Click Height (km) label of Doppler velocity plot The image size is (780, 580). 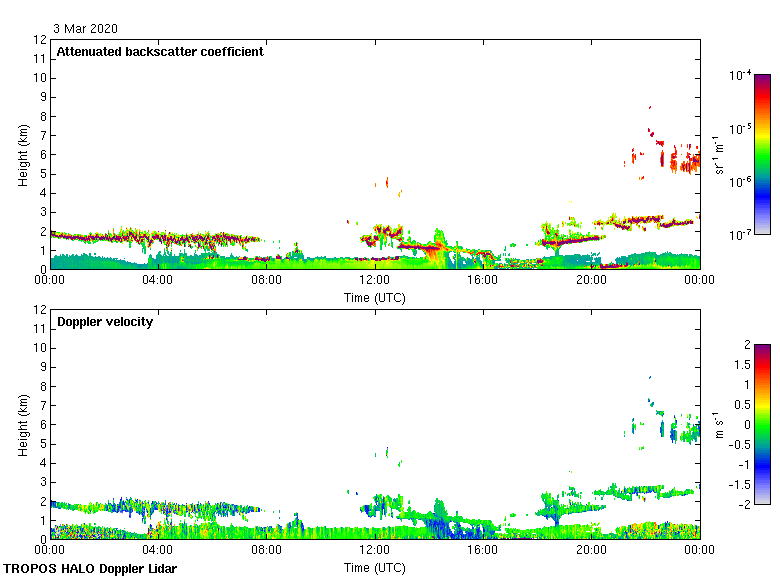[x=23, y=424]
